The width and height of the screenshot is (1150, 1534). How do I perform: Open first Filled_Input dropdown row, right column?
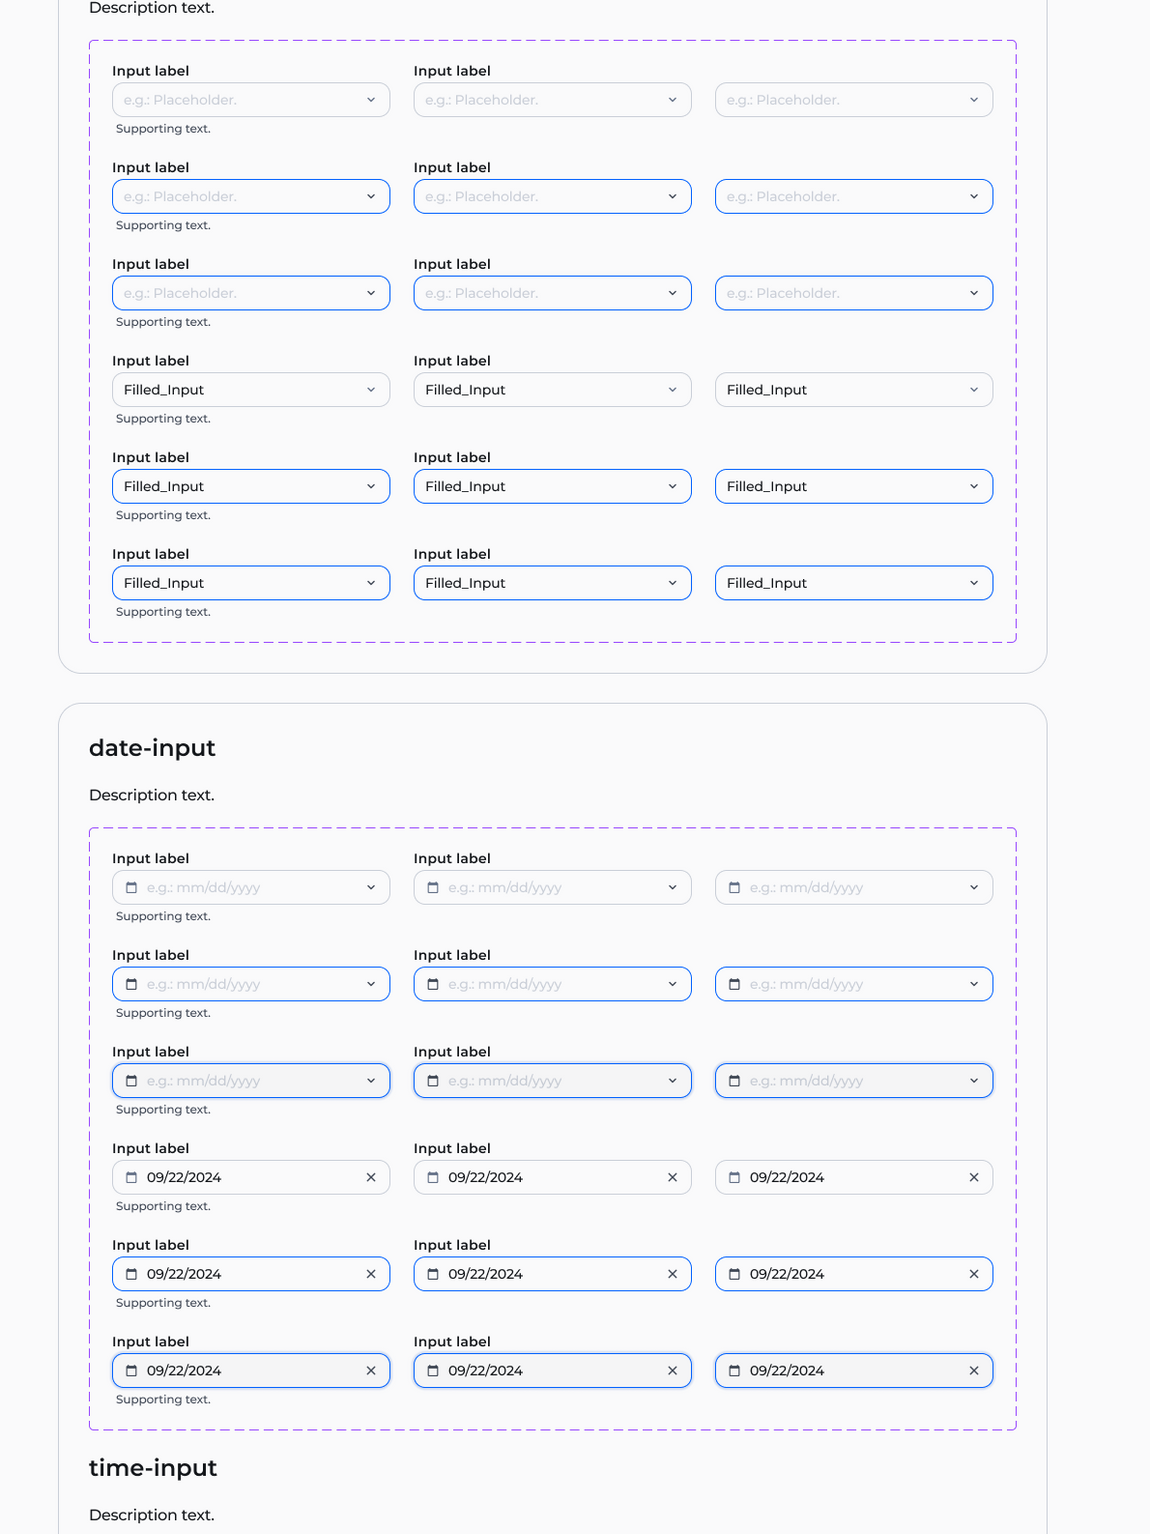974,390
